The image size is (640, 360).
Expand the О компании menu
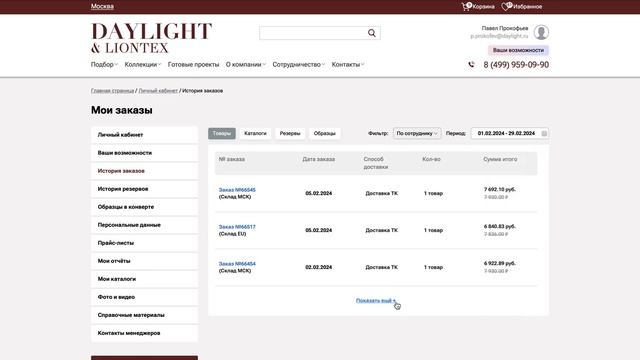pyautogui.click(x=246, y=64)
